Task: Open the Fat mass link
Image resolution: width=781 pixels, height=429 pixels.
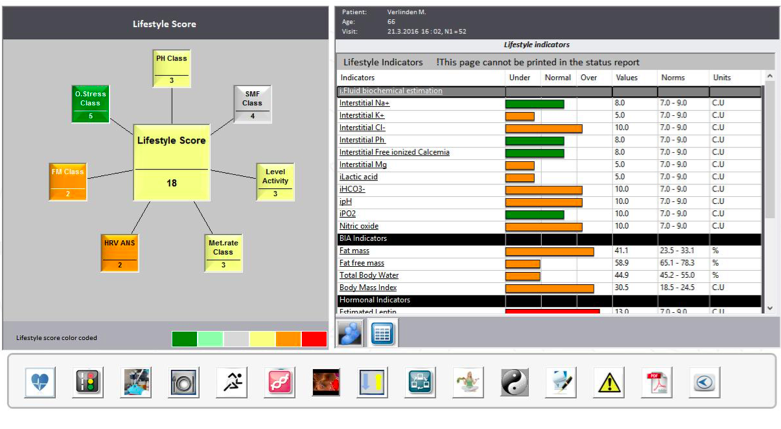Action: tap(354, 251)
